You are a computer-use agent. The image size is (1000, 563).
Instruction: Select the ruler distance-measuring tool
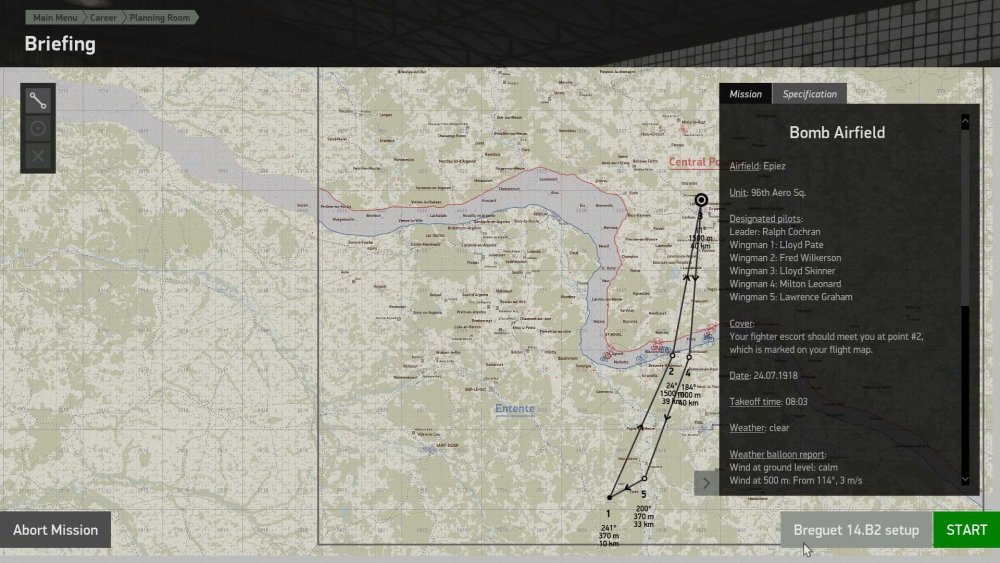pos(38,101)
